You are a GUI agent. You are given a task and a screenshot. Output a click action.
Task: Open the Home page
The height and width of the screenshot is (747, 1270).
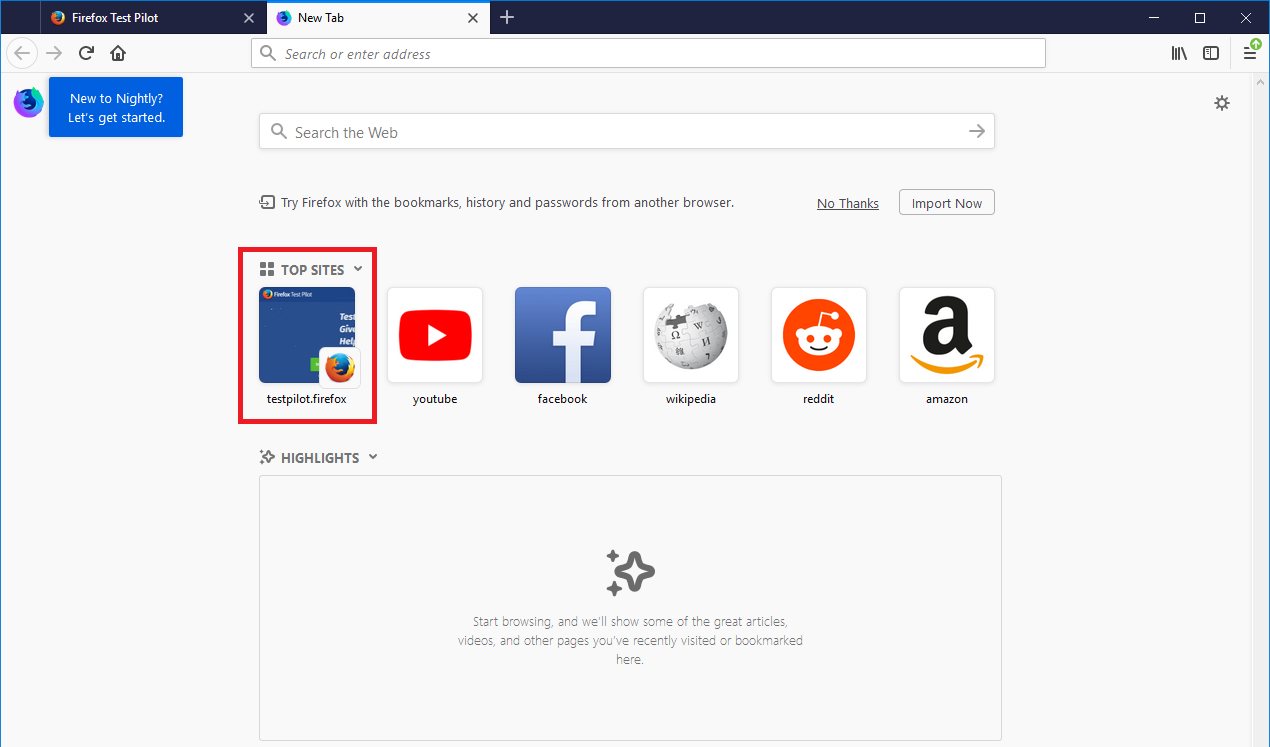click(x=117, y=52)
